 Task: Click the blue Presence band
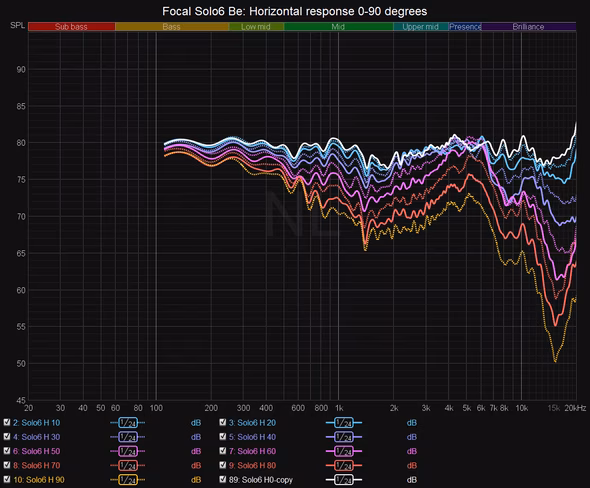[465, 27]
